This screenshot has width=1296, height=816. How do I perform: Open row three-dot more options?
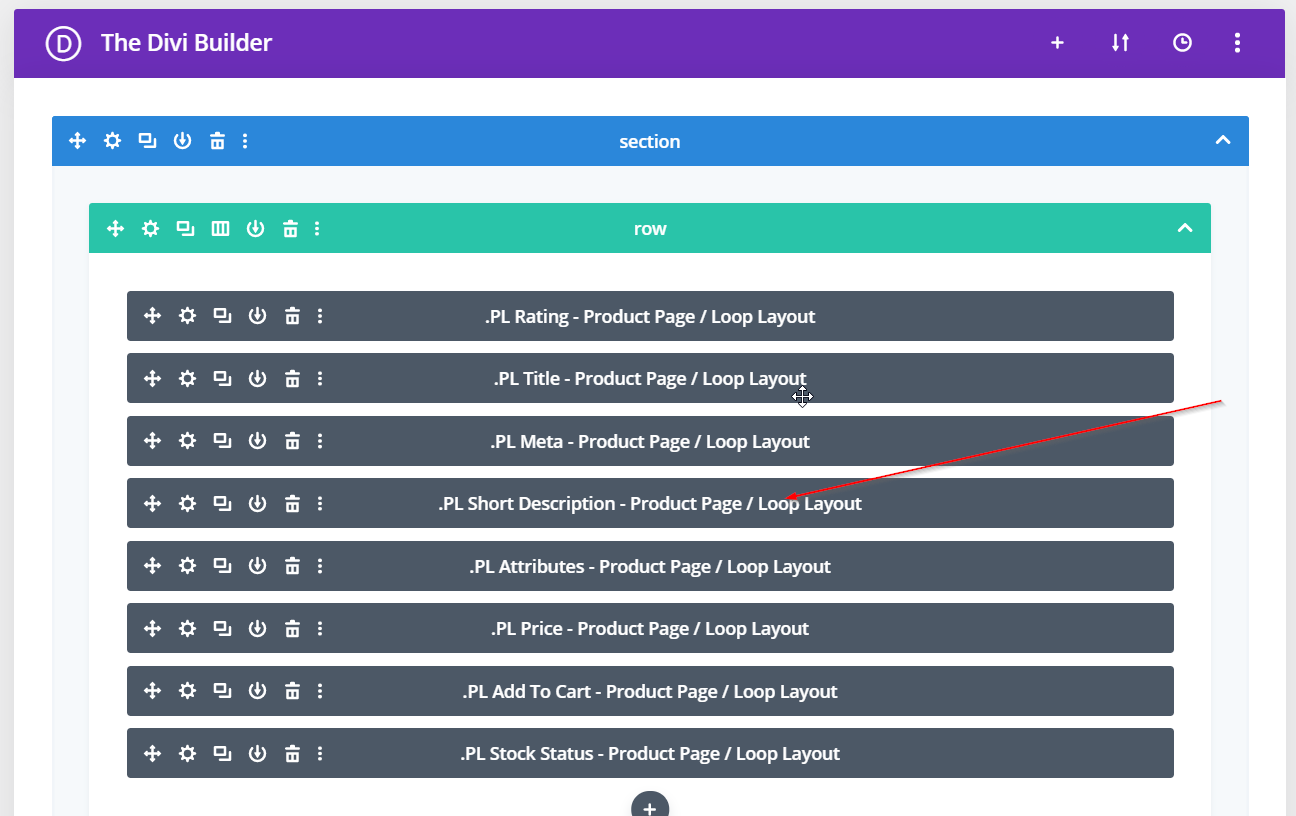click(317, 229)
